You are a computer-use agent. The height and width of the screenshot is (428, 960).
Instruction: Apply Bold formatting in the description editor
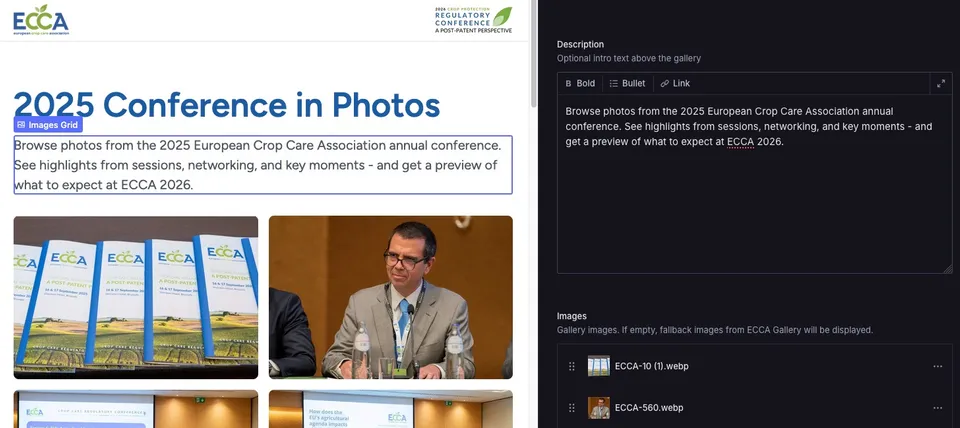coord(580,83)
